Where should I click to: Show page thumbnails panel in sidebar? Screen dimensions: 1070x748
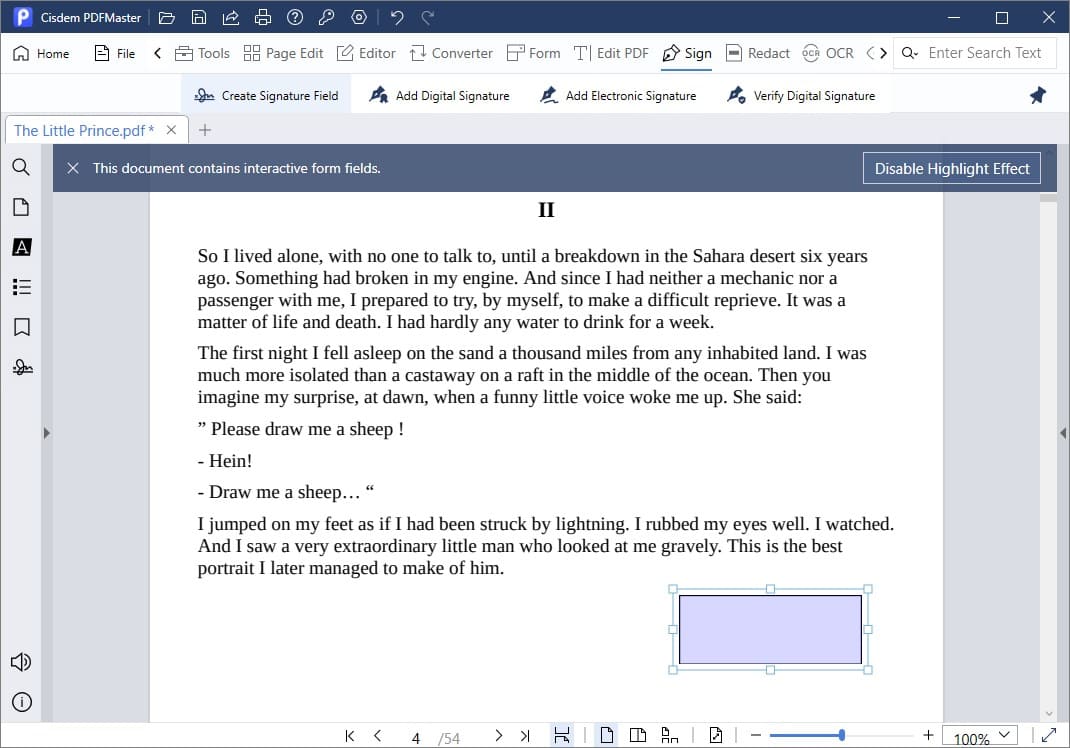pyautogui.click(x=21, y=207)
